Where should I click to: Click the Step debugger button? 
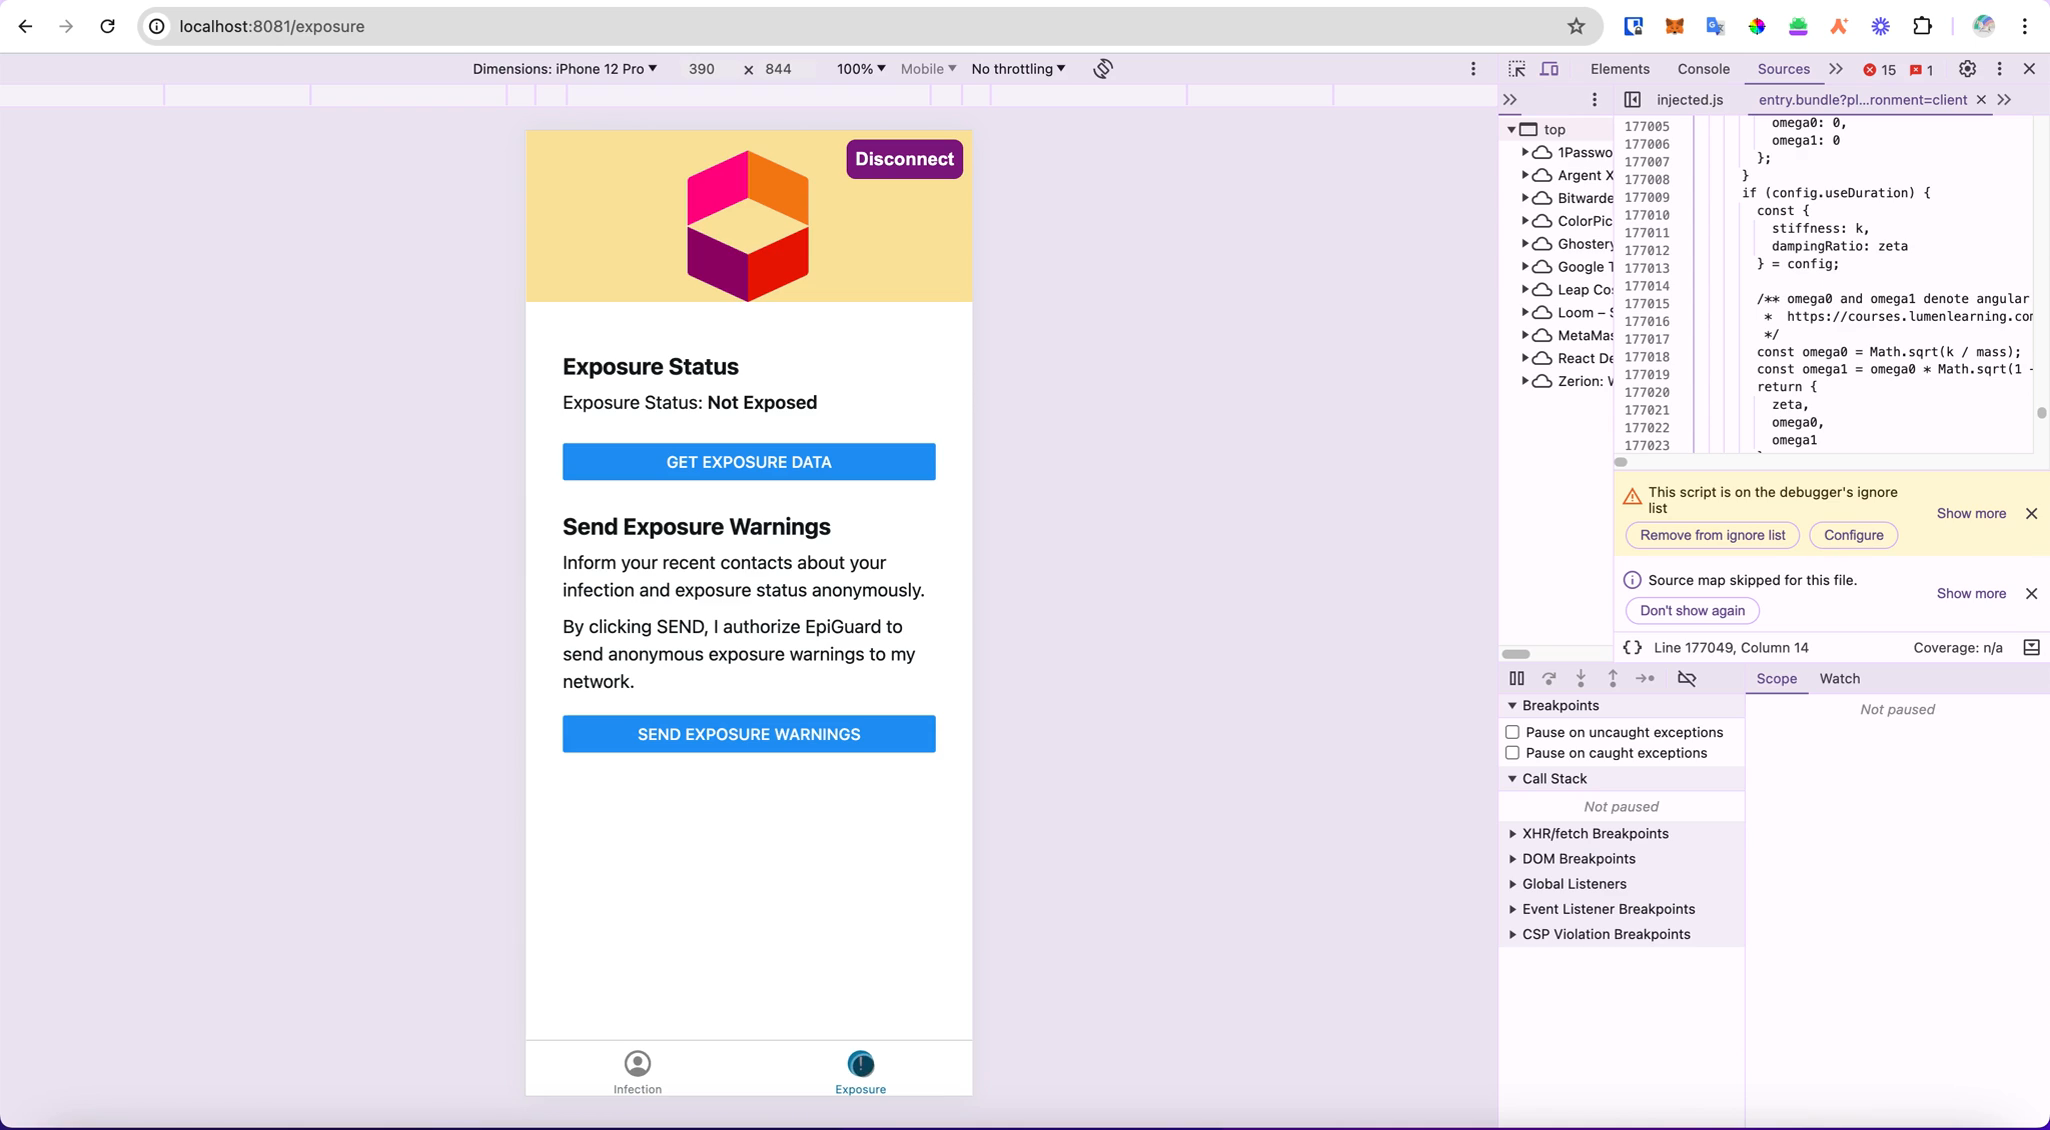click(x=1645, y=679)
